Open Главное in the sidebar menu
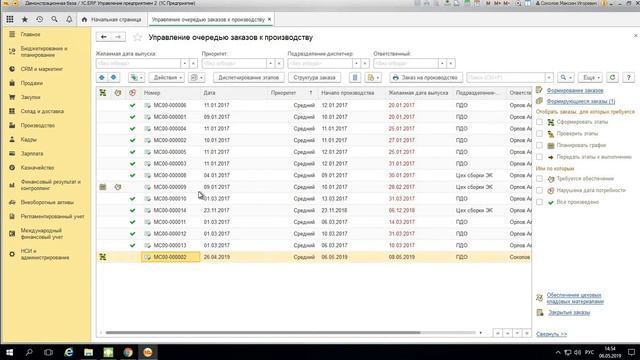The width and height of the screenshot is (640, 360). (31, 35)
